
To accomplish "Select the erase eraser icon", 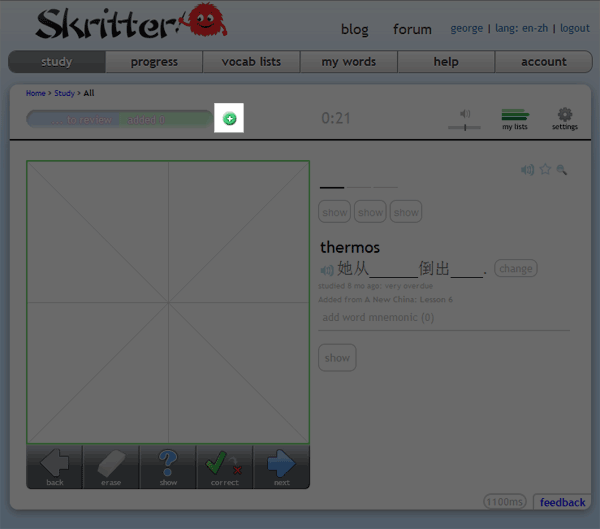I will click(x=110, y=465).
